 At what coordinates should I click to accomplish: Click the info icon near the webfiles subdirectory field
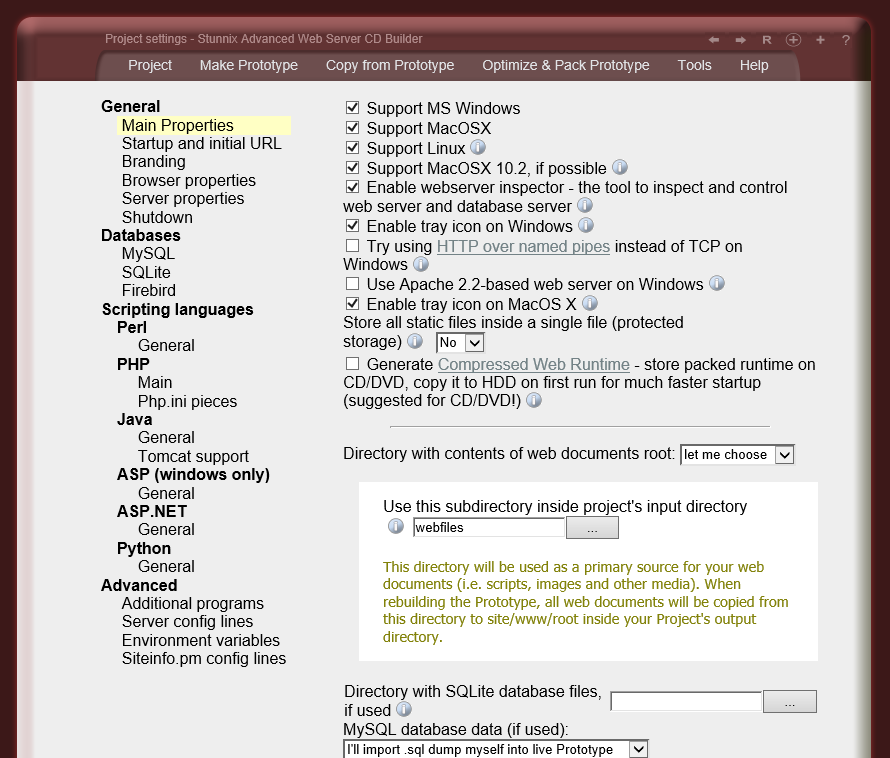tap(396, 526)
